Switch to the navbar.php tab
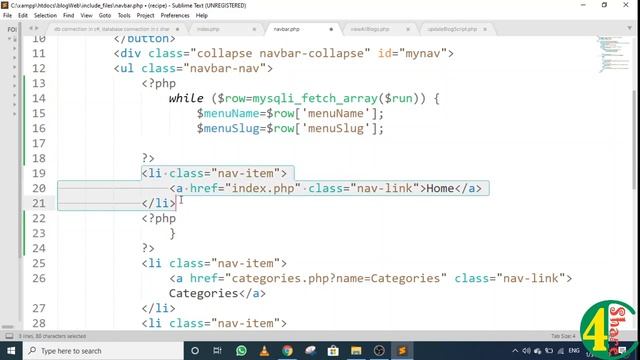Viewport: 640px width, 360px height. [x=287, y=29]
